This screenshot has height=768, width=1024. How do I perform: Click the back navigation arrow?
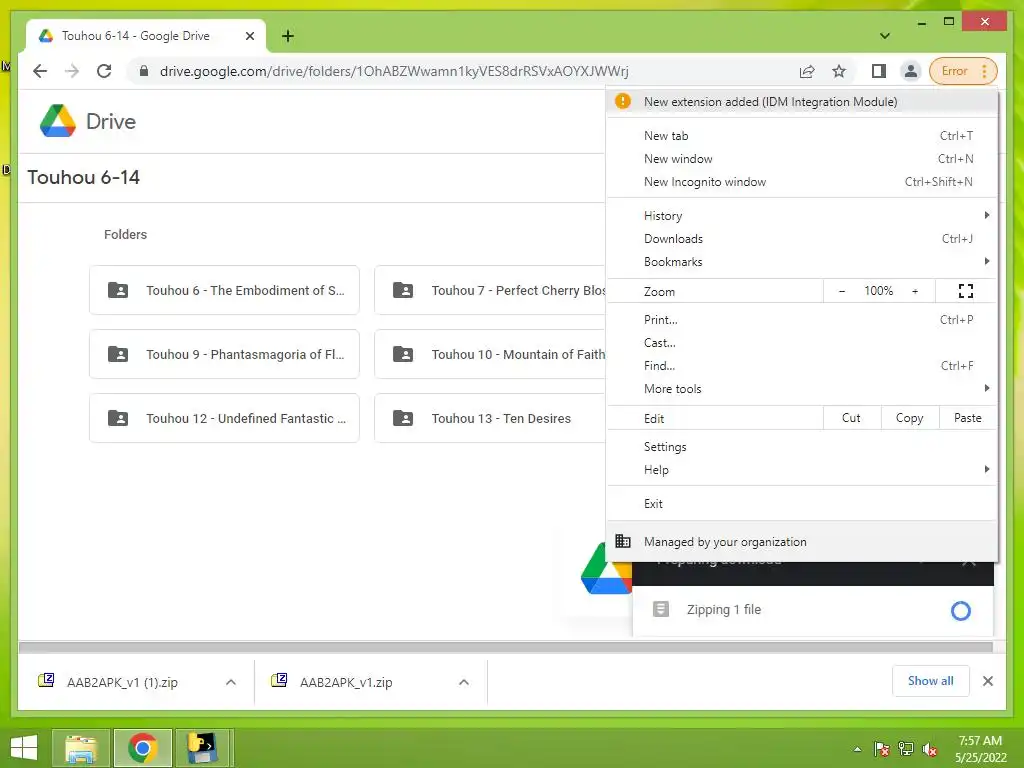[40, 71]
